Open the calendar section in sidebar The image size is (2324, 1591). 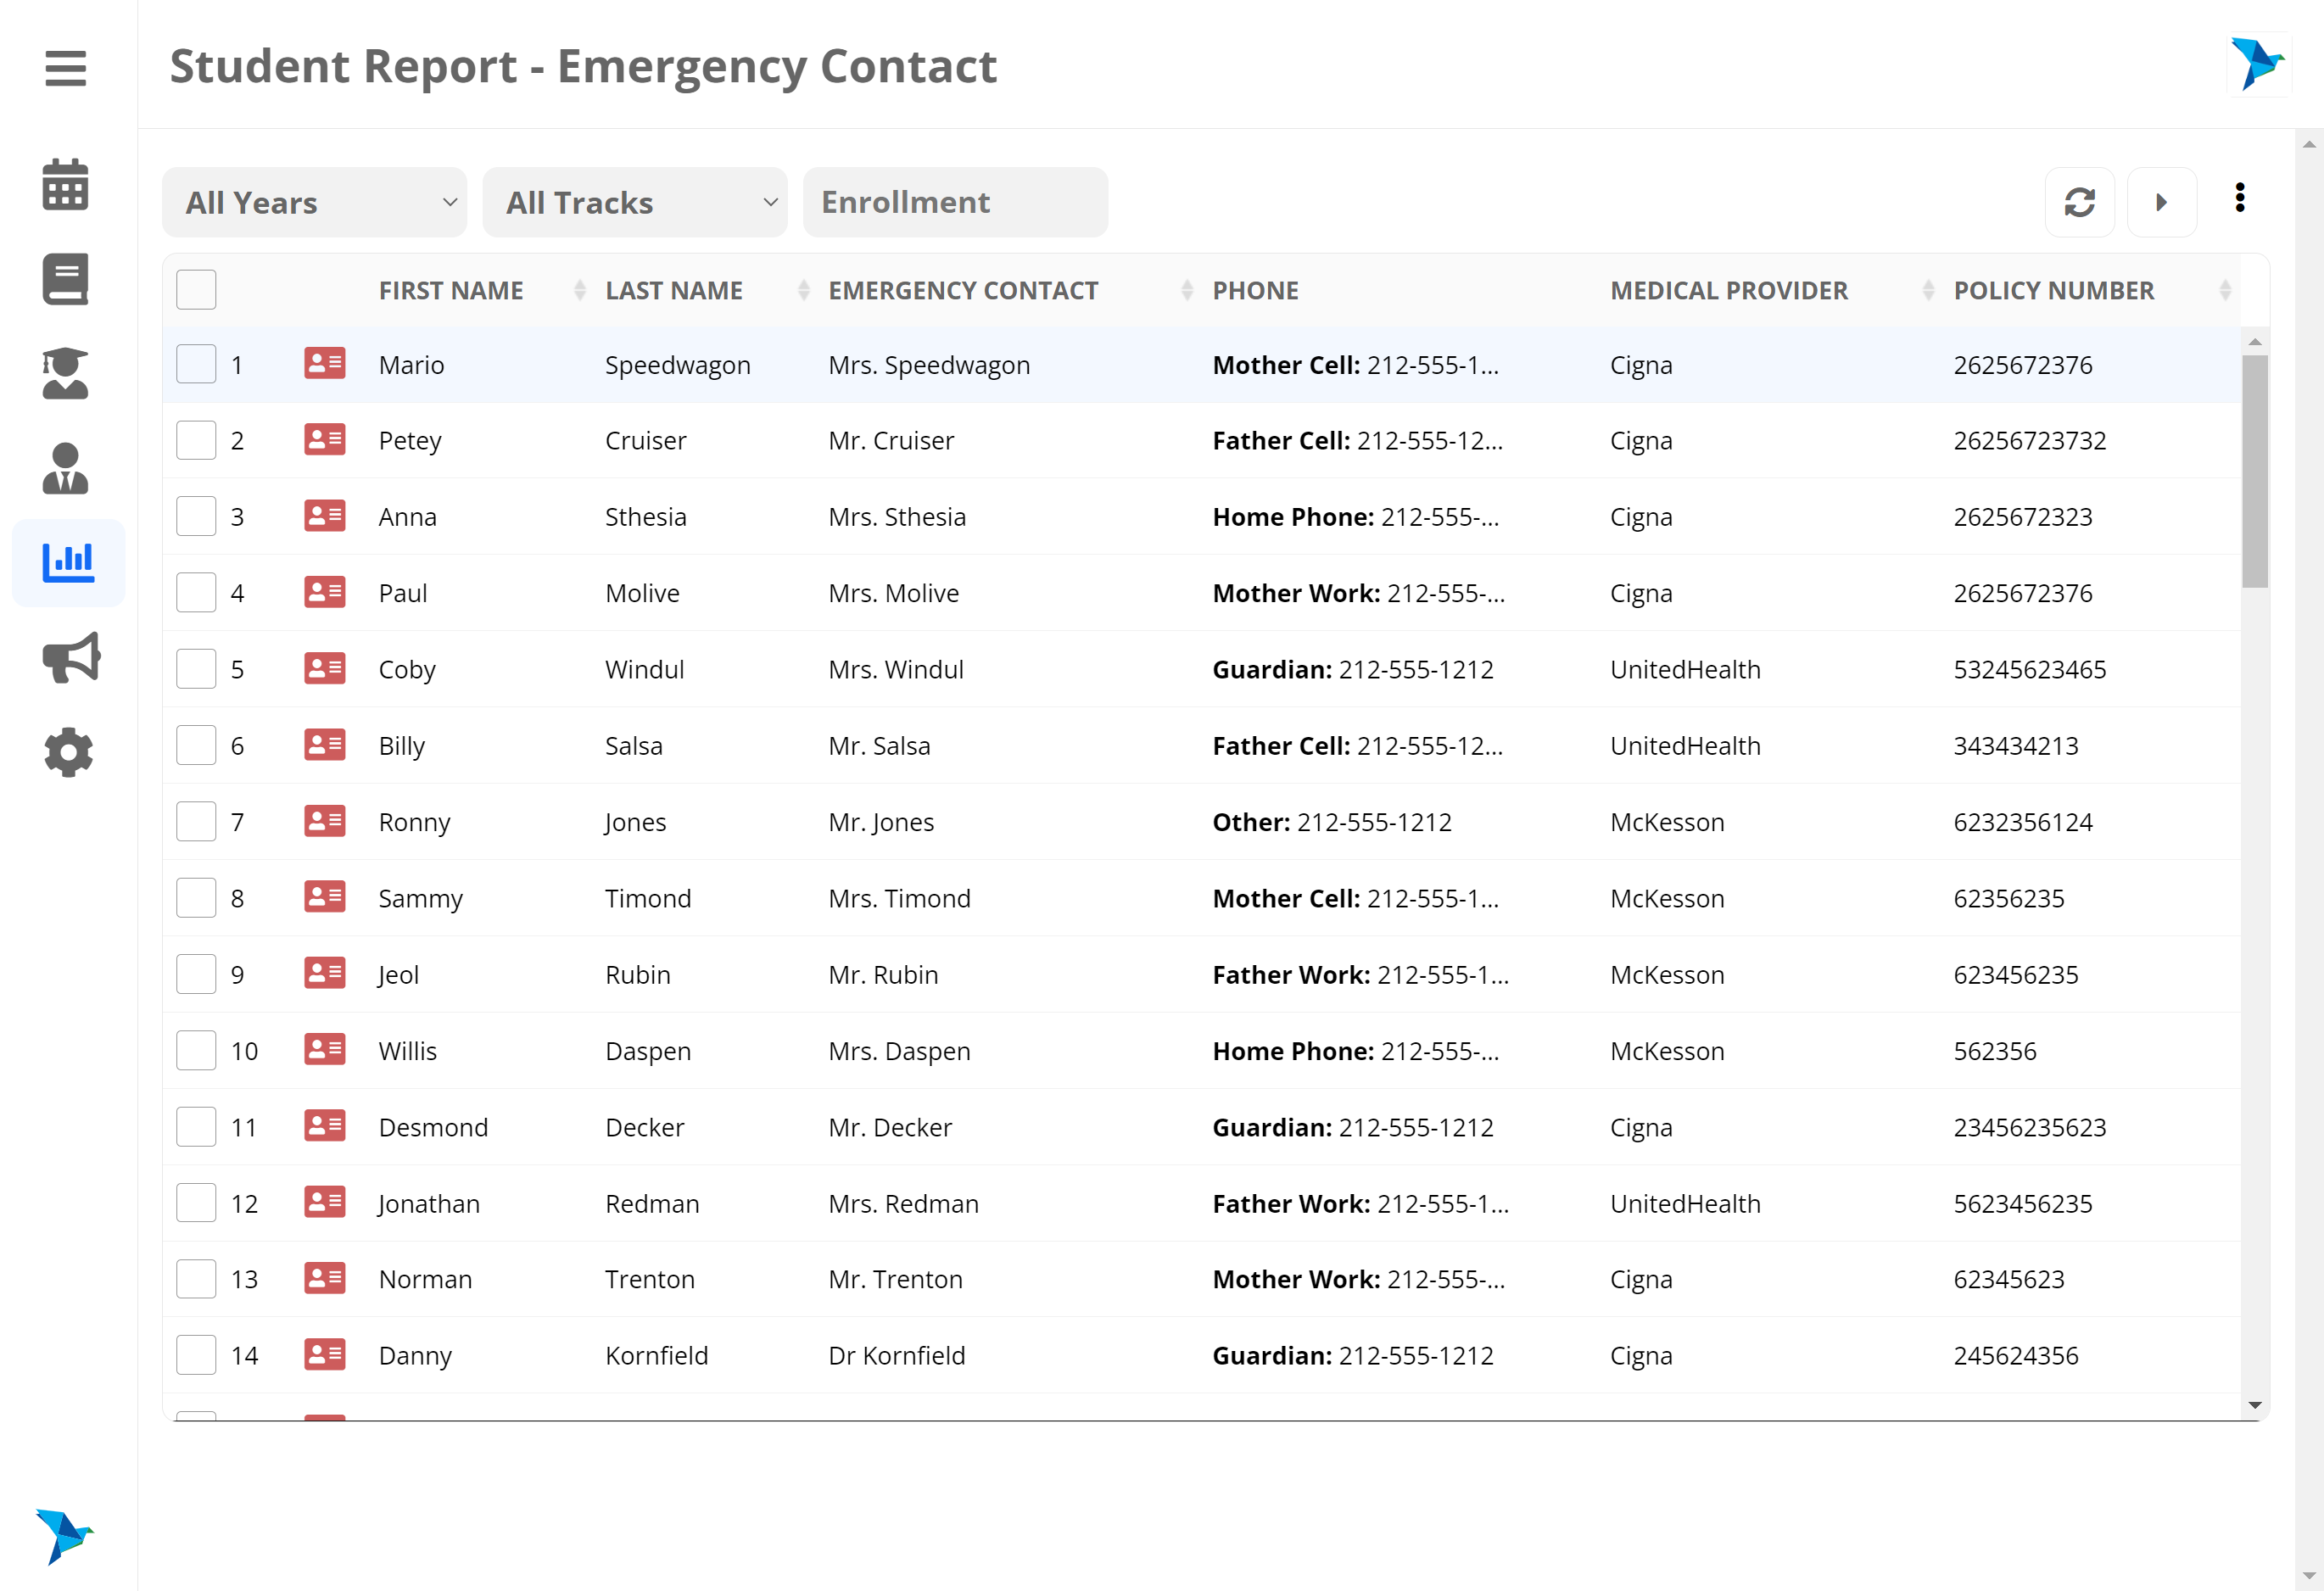coord(65,185)
